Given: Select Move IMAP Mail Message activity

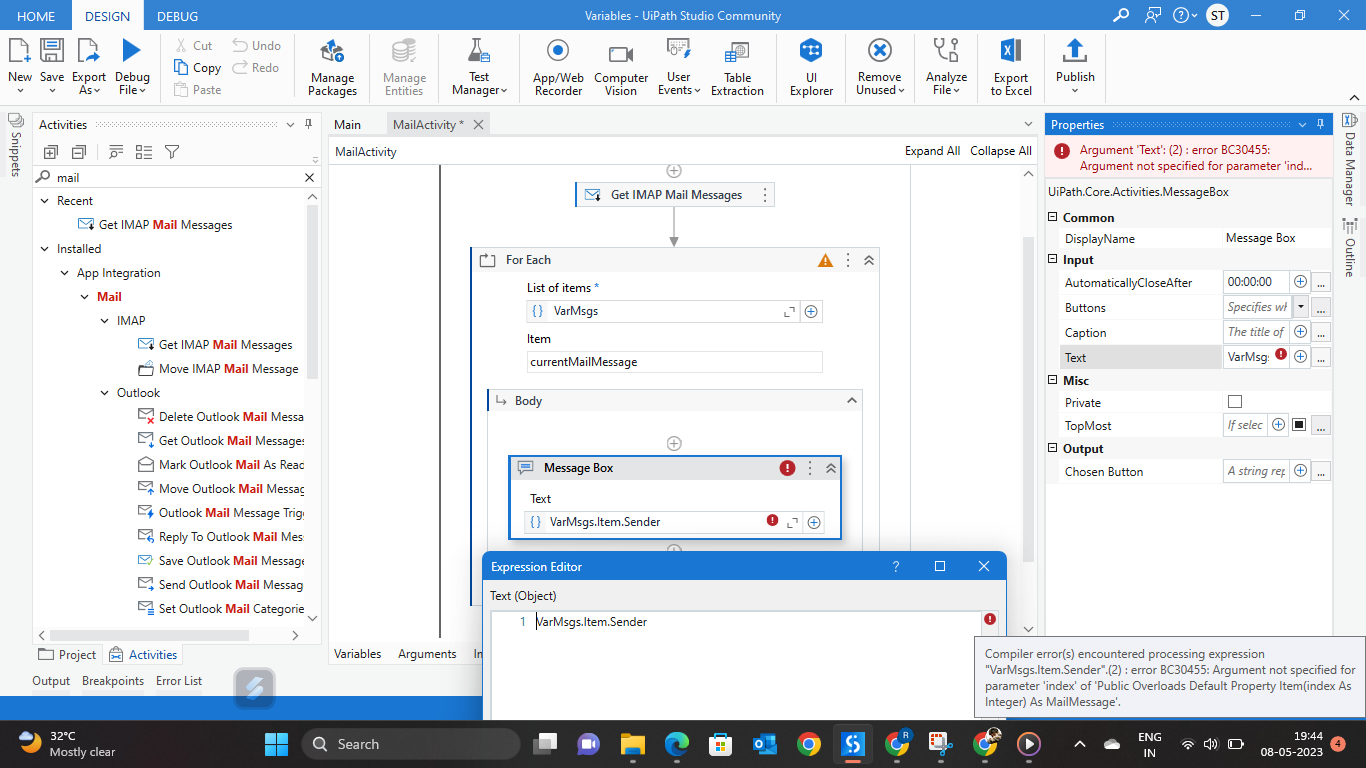Looking at the screenshot, I should (x=217, y=369).
